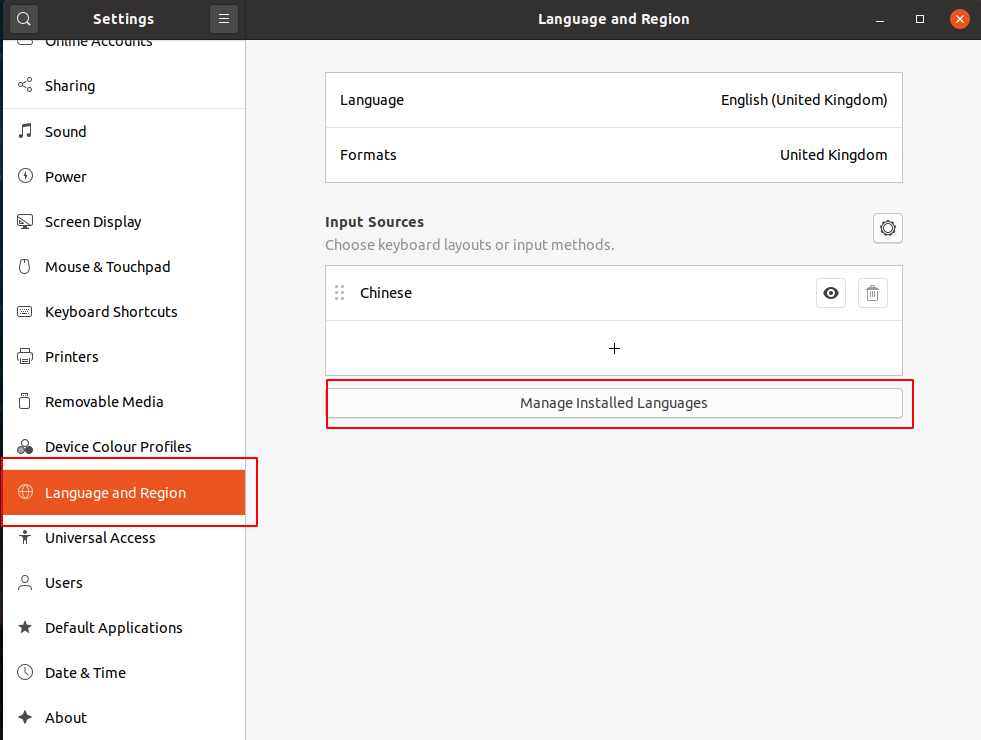Change the Language setting row
981x740 pixels.
tap(614, 100)
